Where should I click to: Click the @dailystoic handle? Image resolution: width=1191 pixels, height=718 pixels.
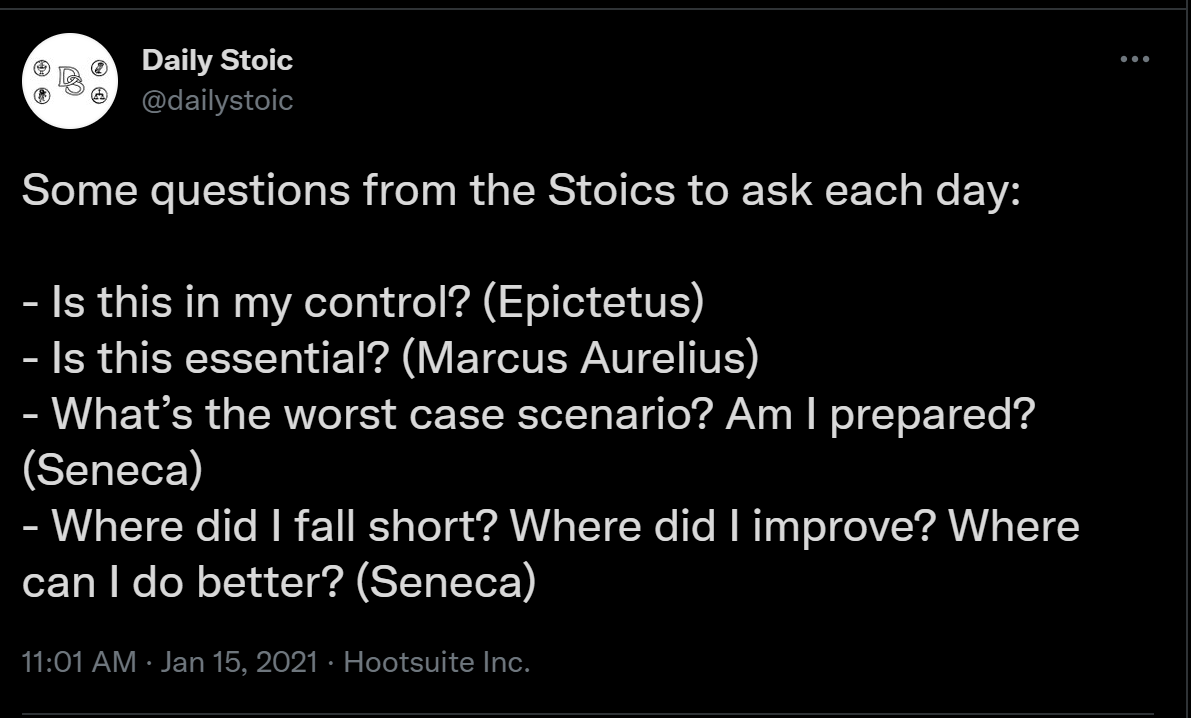[x=217, y=100]
